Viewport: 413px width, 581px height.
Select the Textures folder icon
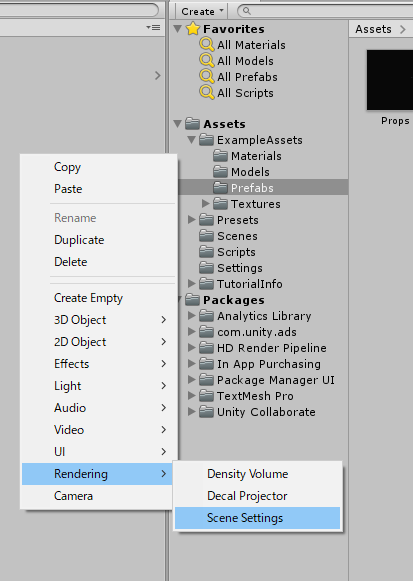[x=220, y=203]
